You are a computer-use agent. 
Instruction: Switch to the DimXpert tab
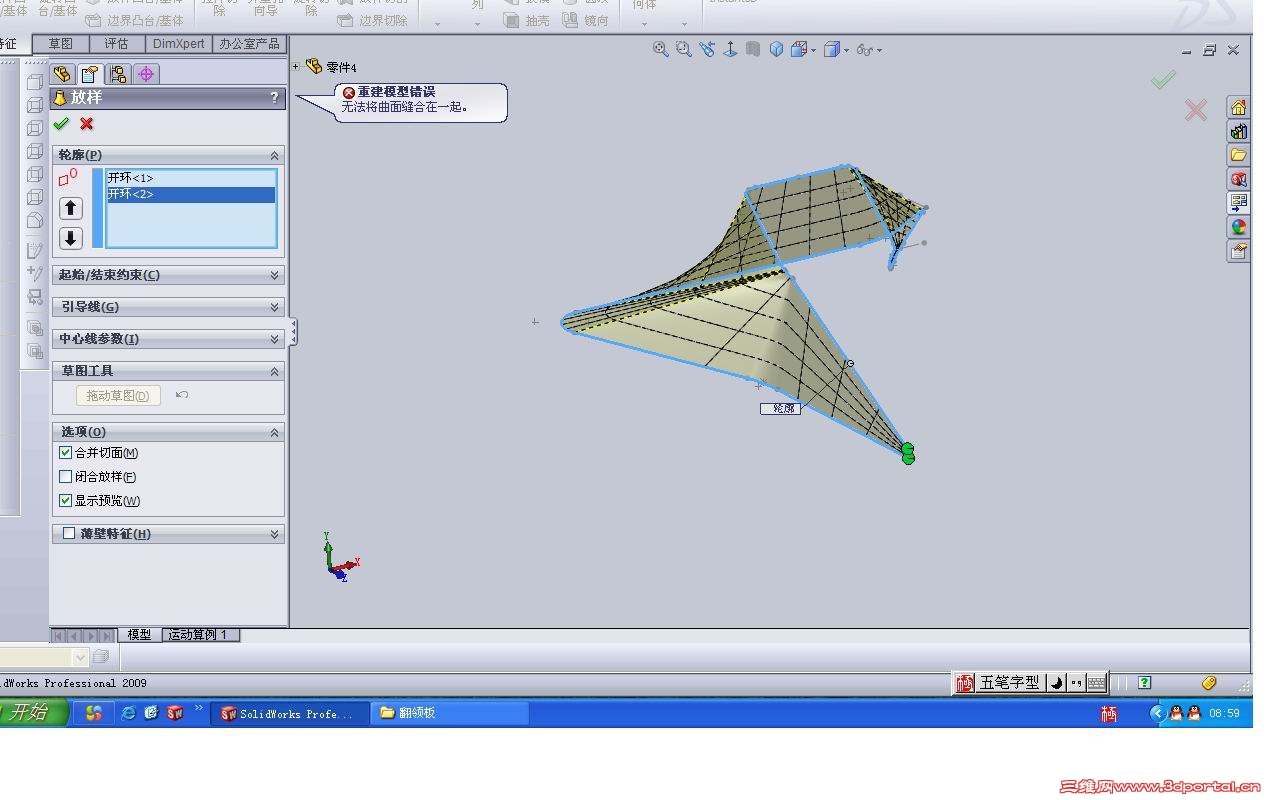tap(179, 44)
